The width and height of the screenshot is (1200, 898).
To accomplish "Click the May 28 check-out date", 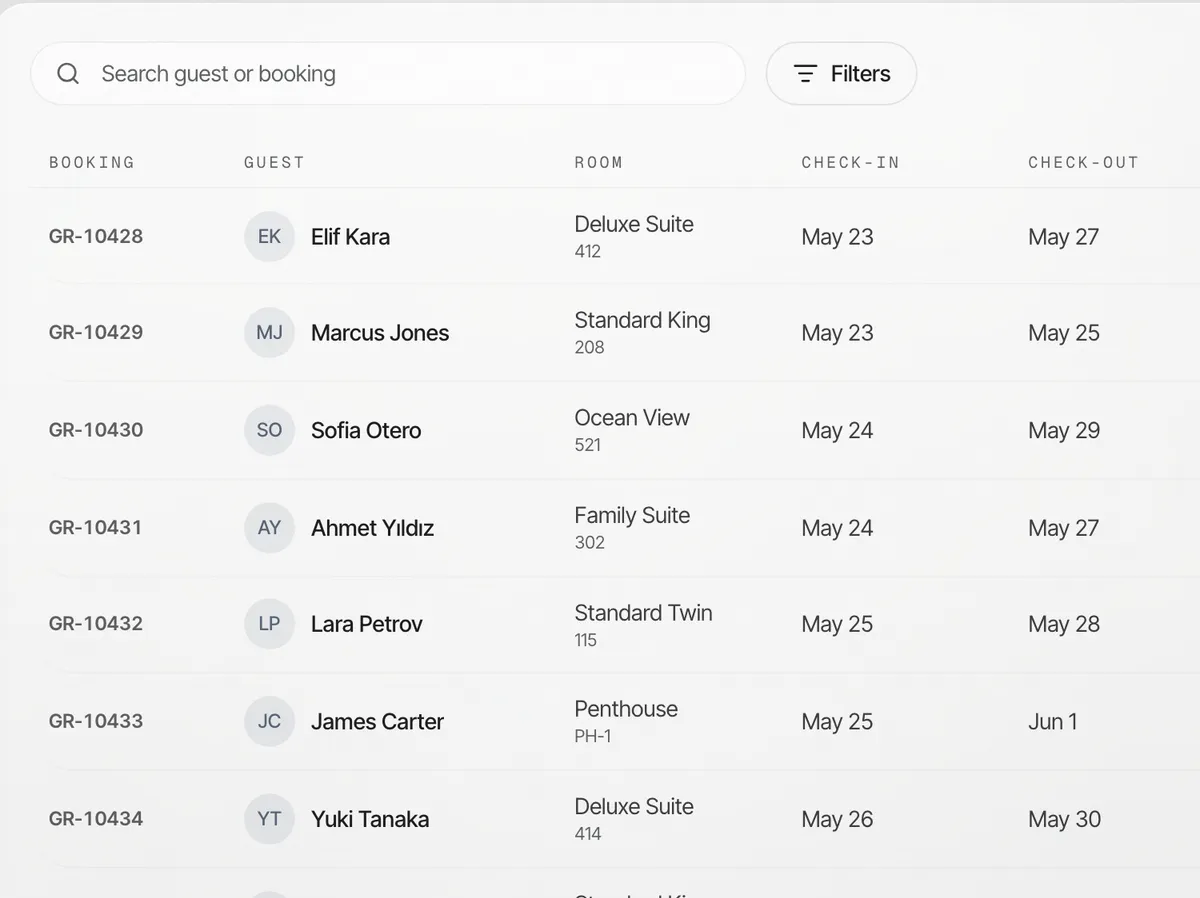I will 1064,624.
